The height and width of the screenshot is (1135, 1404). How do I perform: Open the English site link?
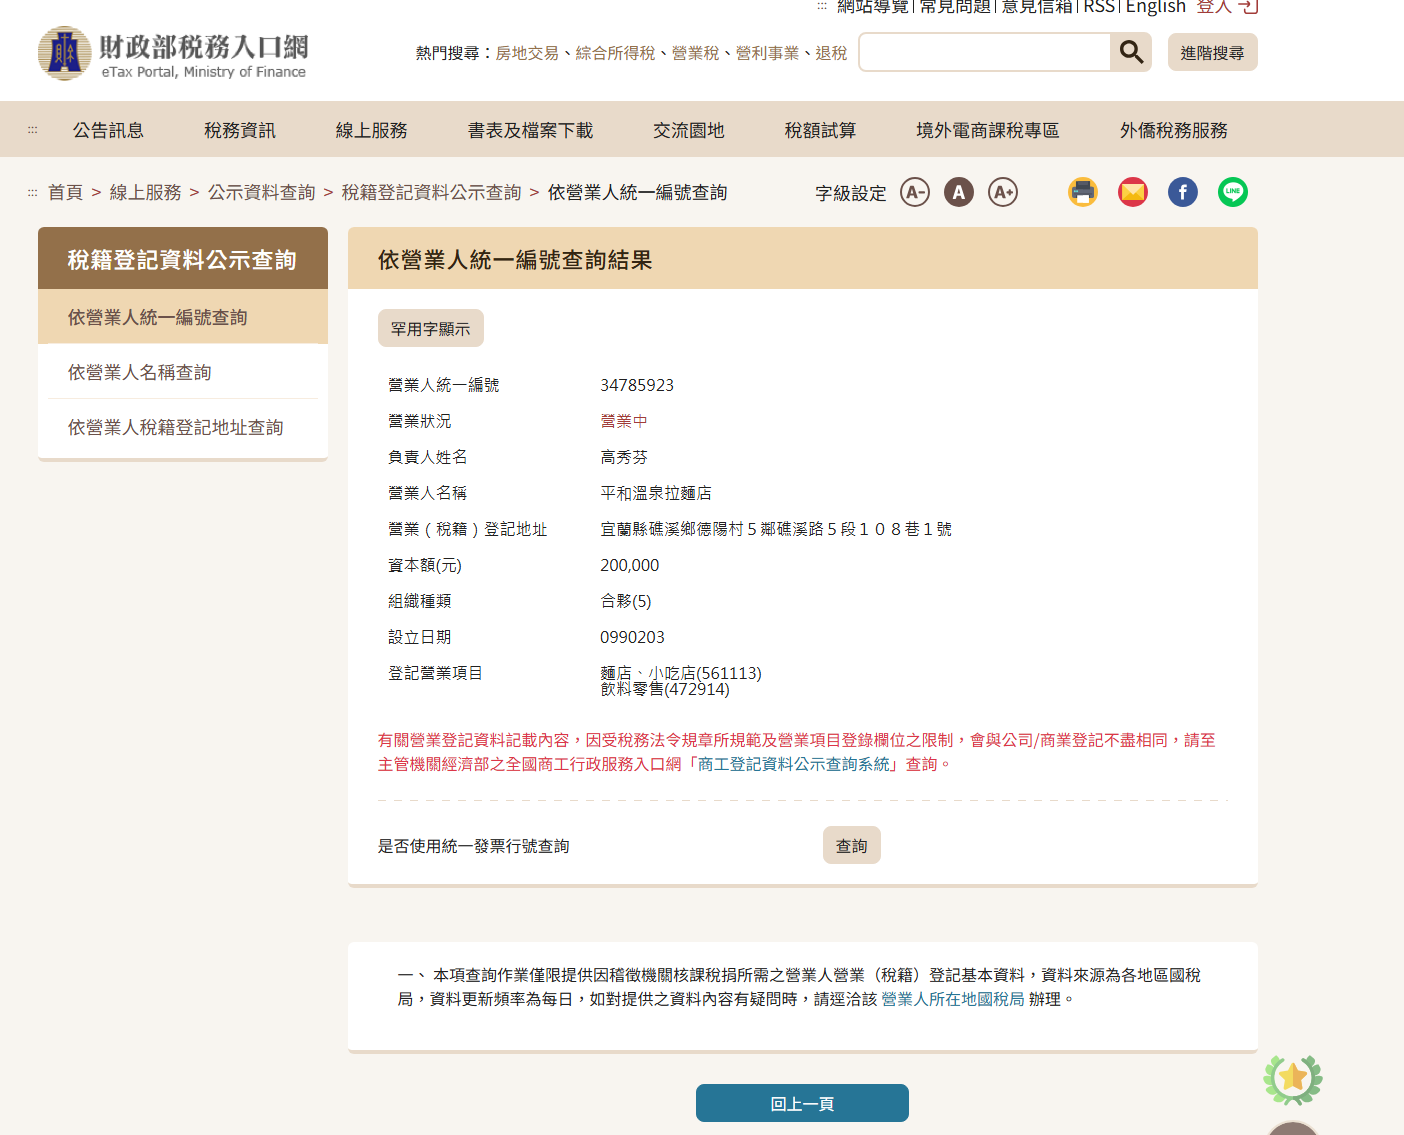1156,7
